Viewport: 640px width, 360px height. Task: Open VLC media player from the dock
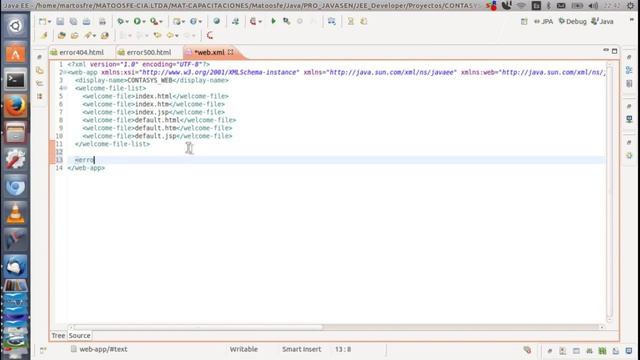pos(15,213)
